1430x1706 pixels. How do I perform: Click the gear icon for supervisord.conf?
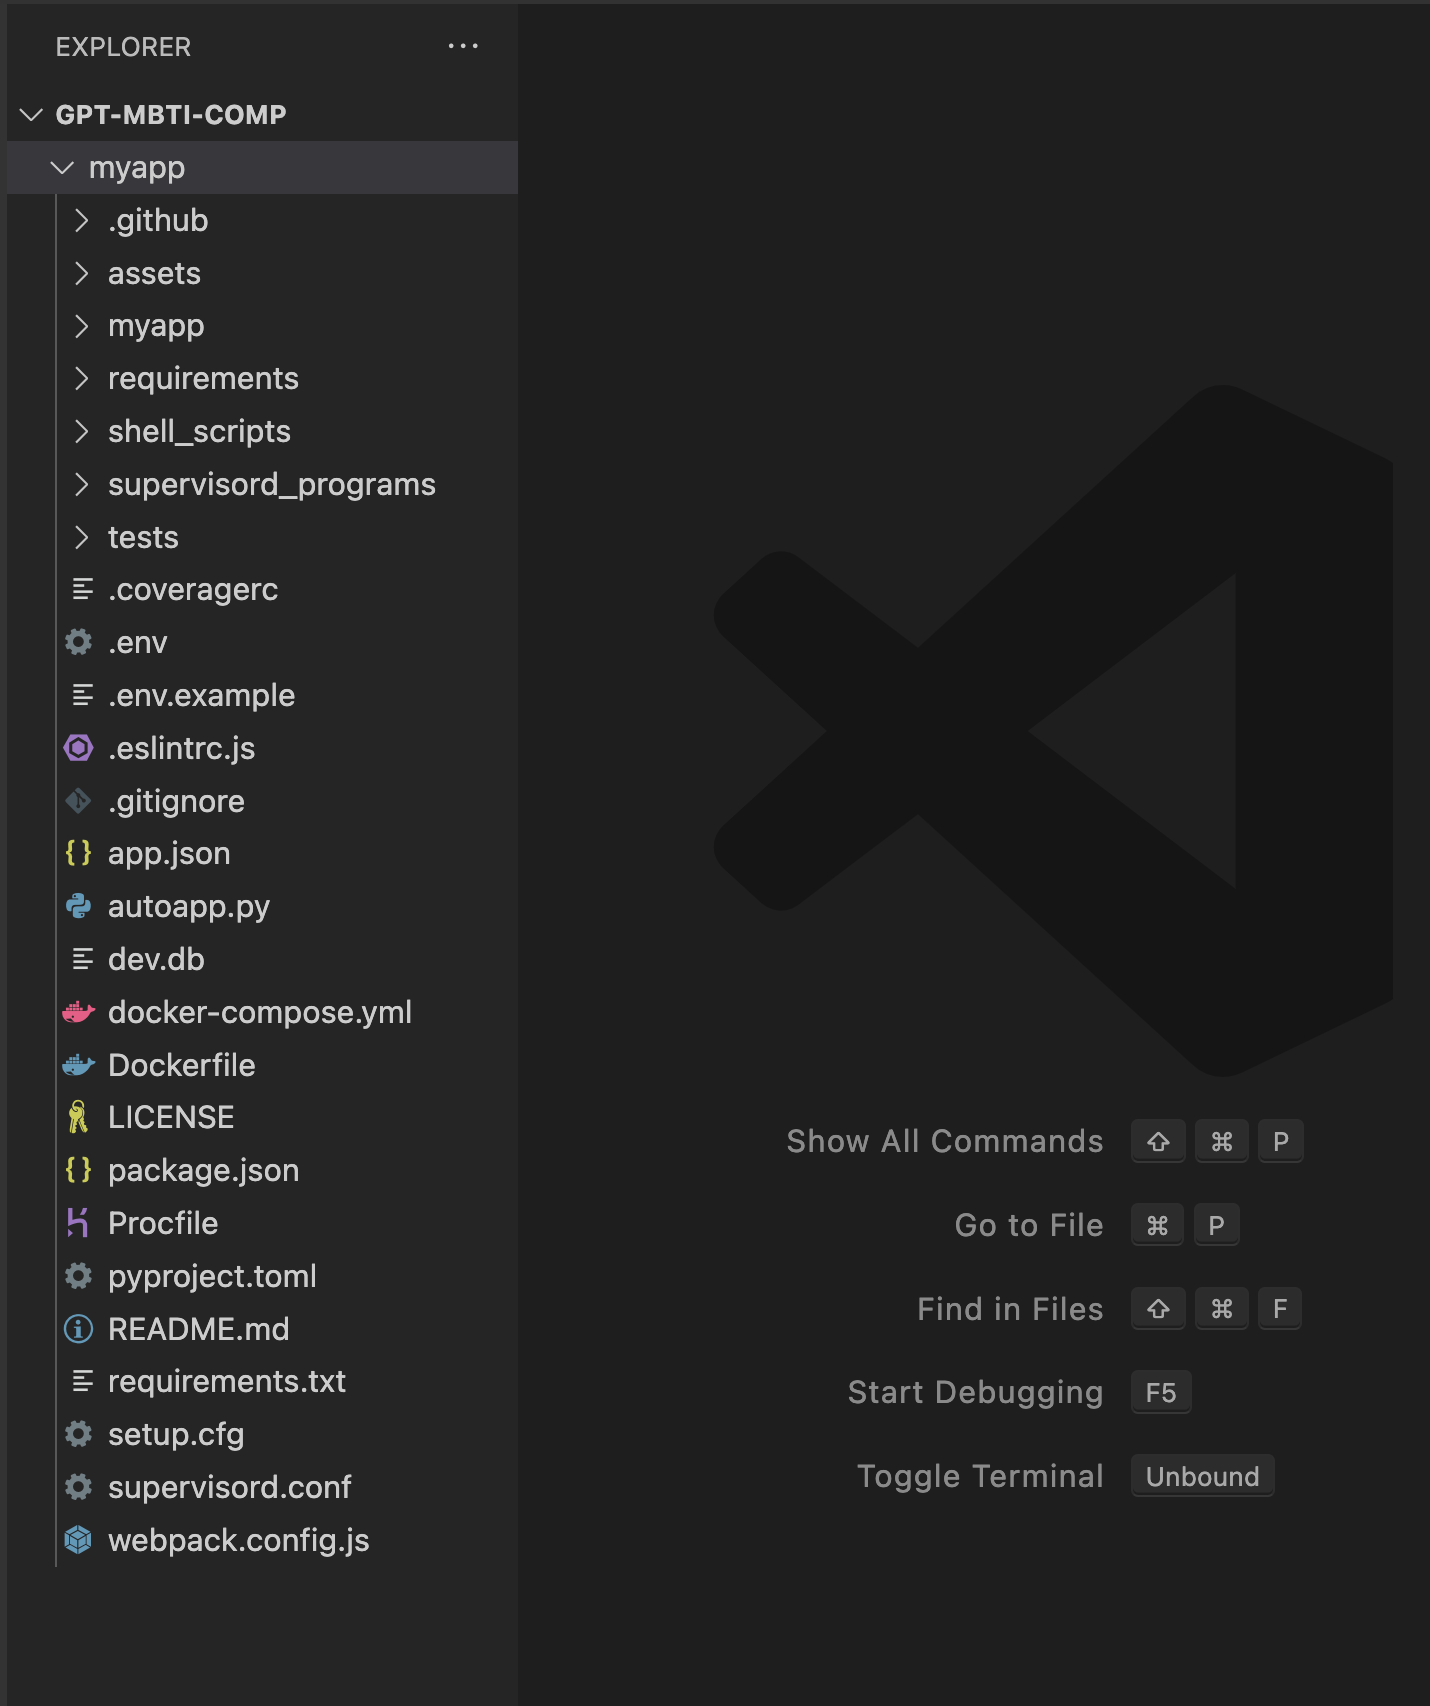point(79,1487)
